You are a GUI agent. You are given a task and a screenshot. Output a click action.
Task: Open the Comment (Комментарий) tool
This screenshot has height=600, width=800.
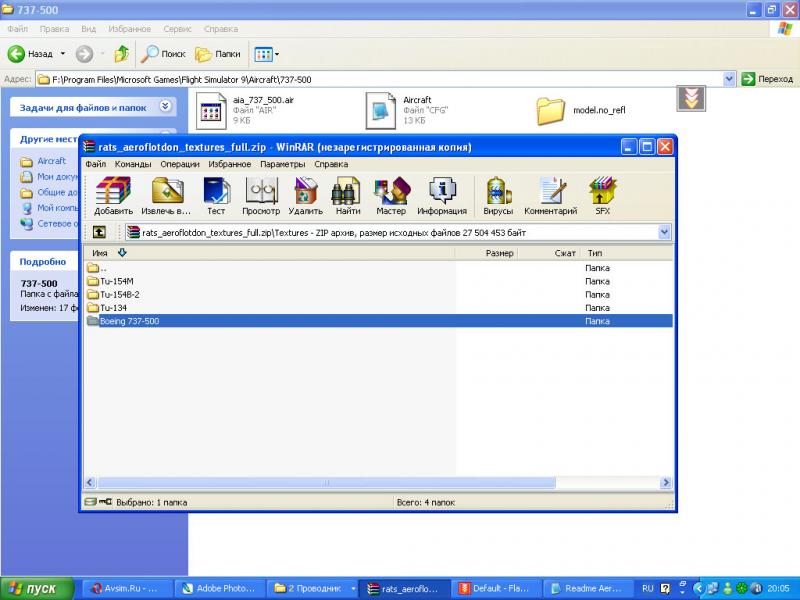click(x=551, y=195)
